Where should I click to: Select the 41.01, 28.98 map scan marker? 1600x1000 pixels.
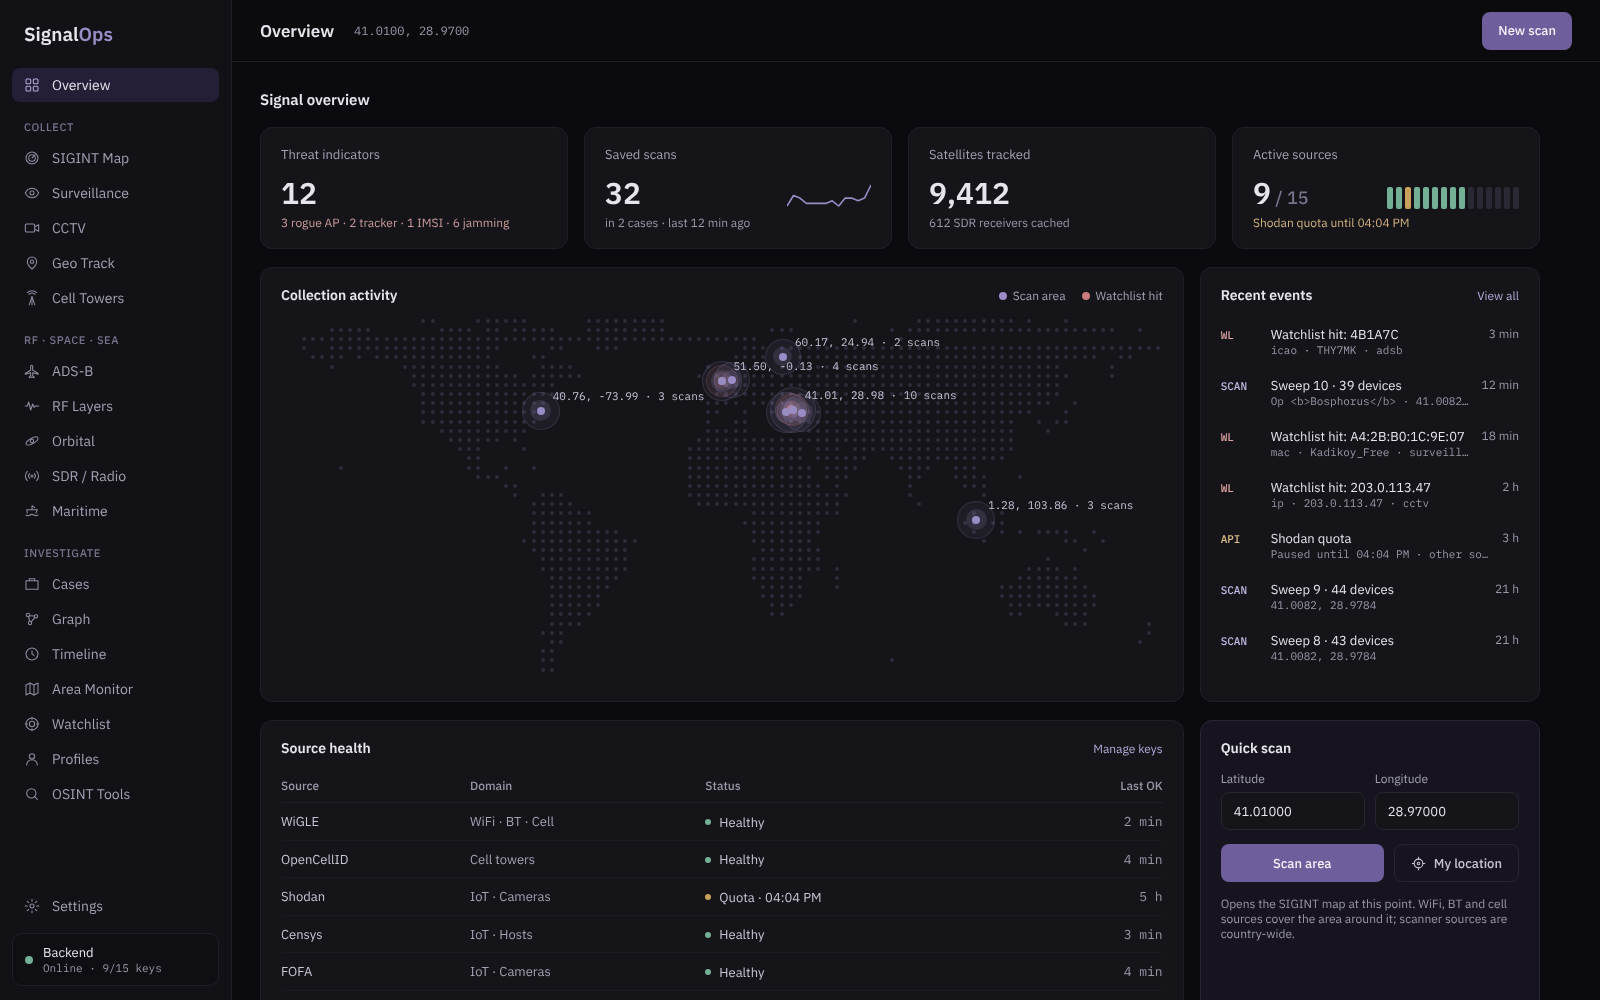(793, 411)
